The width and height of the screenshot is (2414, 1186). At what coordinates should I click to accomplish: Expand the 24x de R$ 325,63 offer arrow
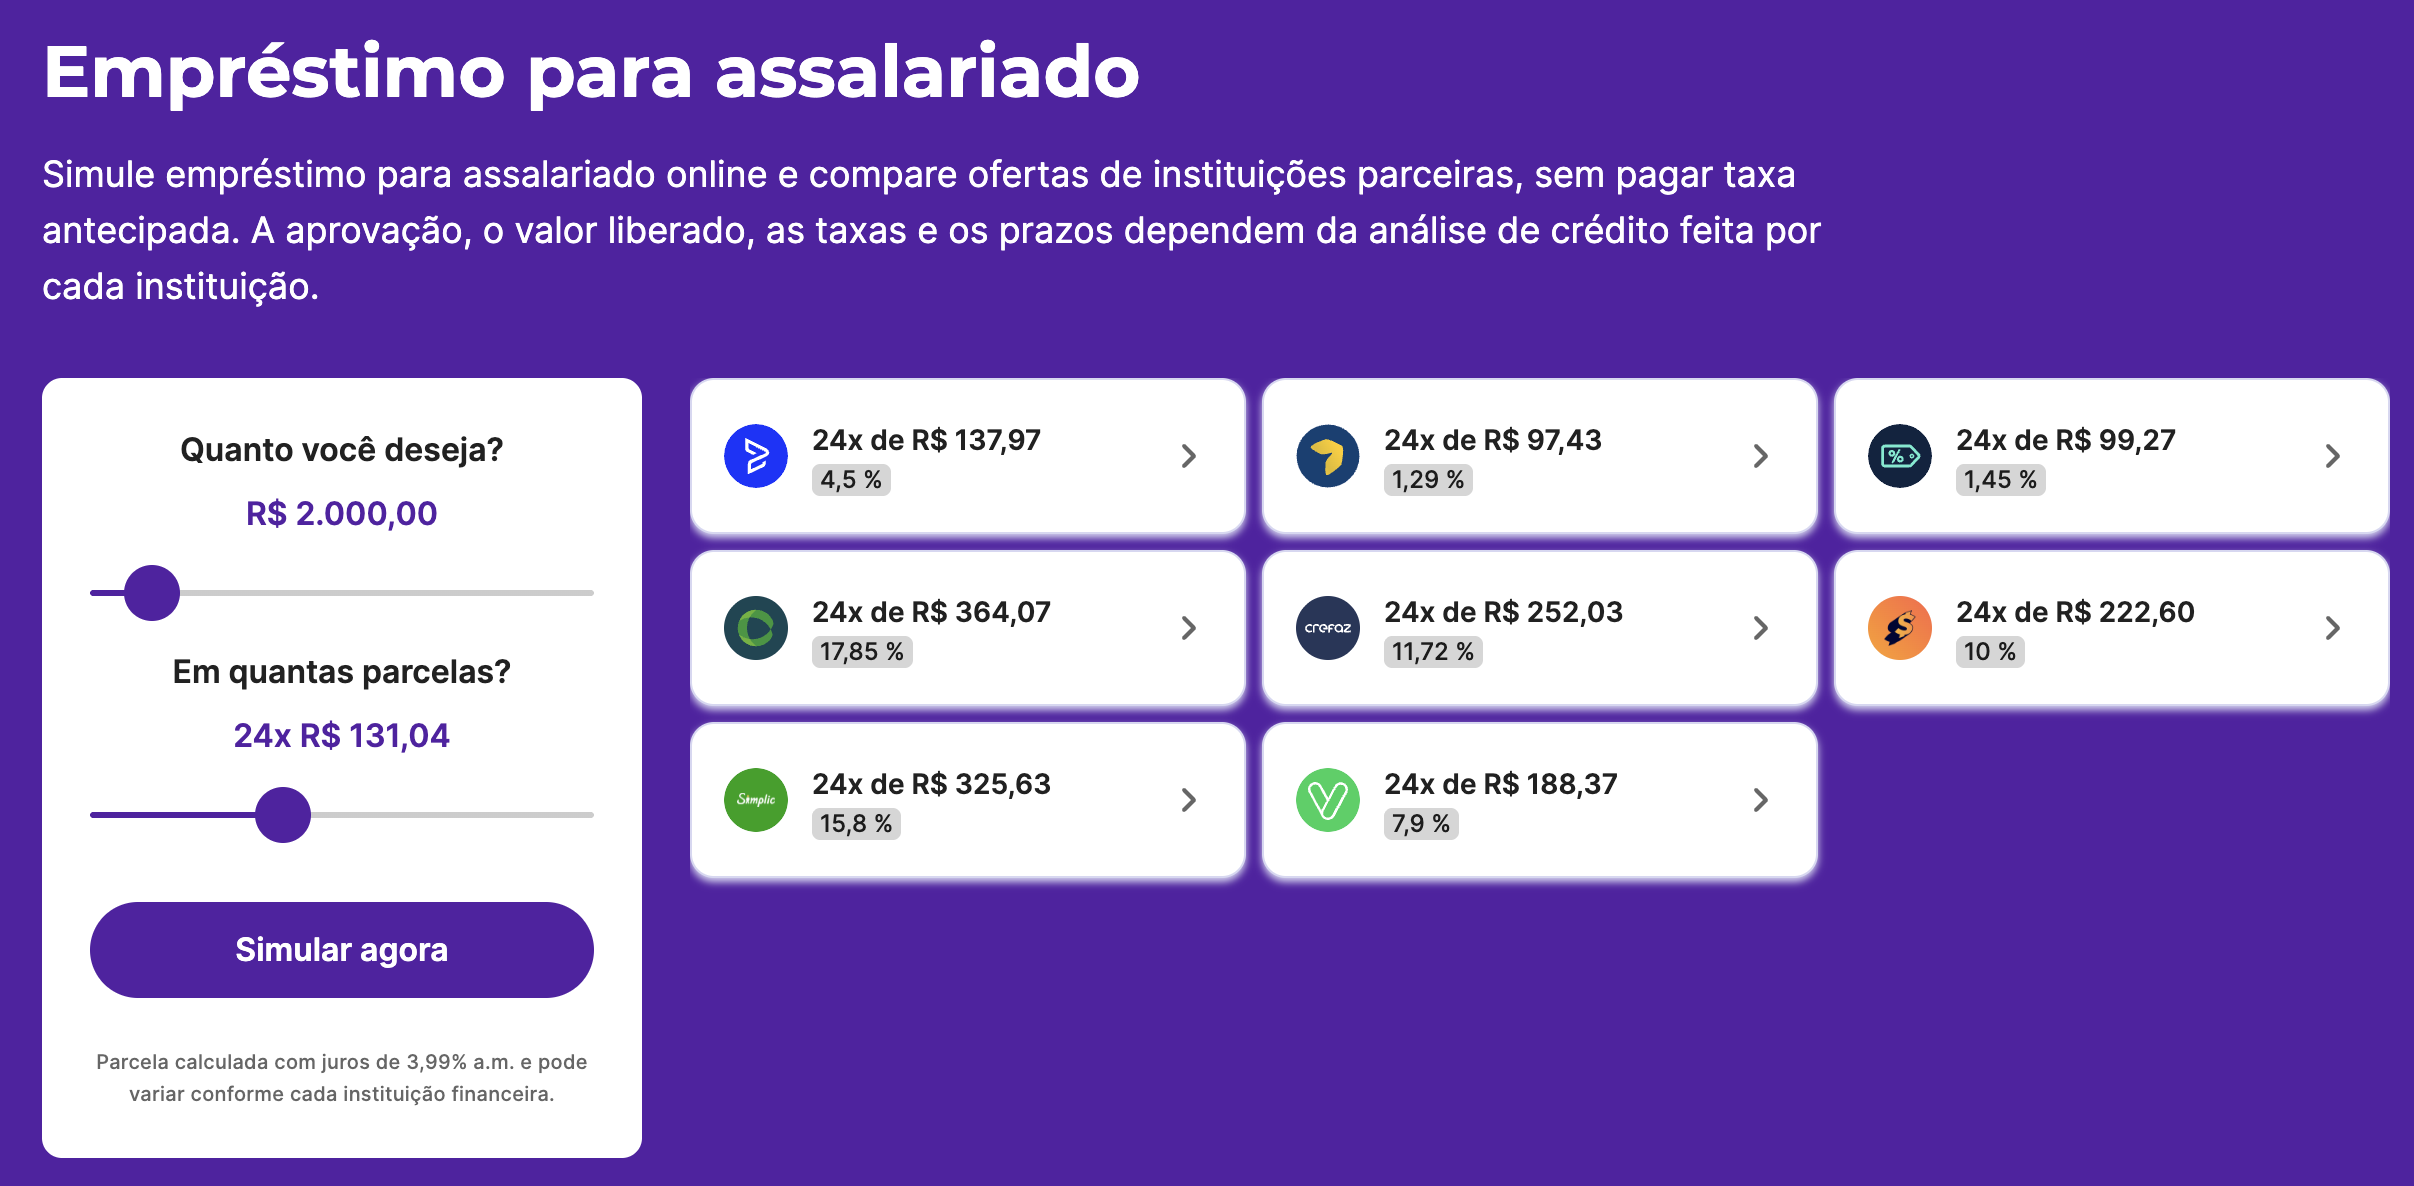1189,800
